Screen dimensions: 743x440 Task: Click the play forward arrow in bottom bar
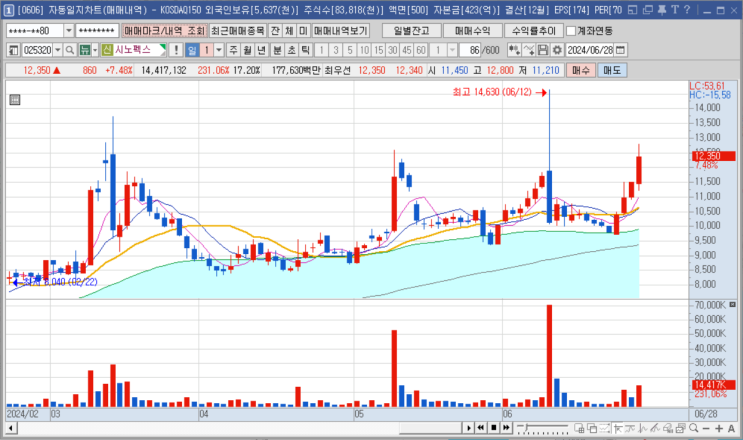(468, 428)
